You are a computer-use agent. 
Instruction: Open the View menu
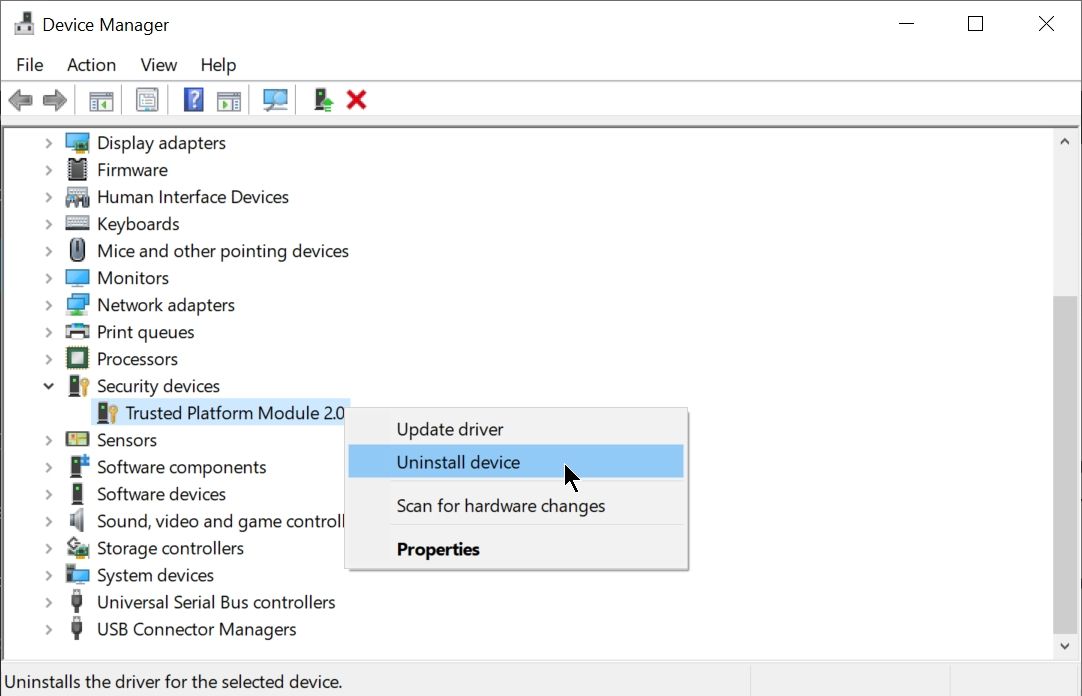pyautogui.click(x=158, y=65)
